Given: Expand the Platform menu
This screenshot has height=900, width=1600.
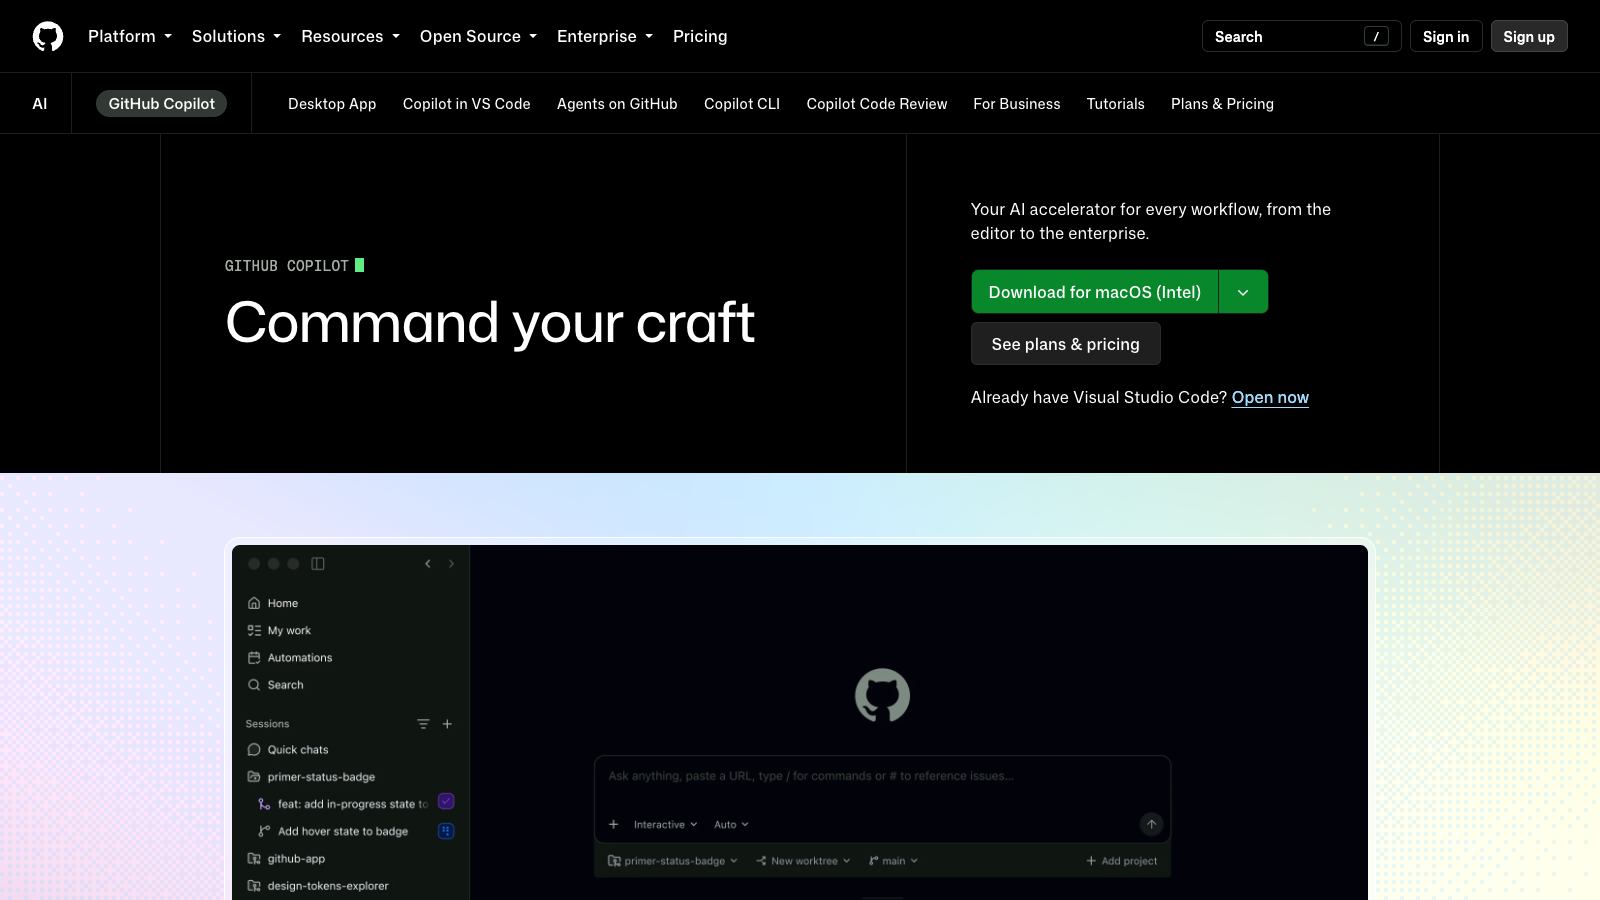Looking at the screenshot, I should (130, 36).
